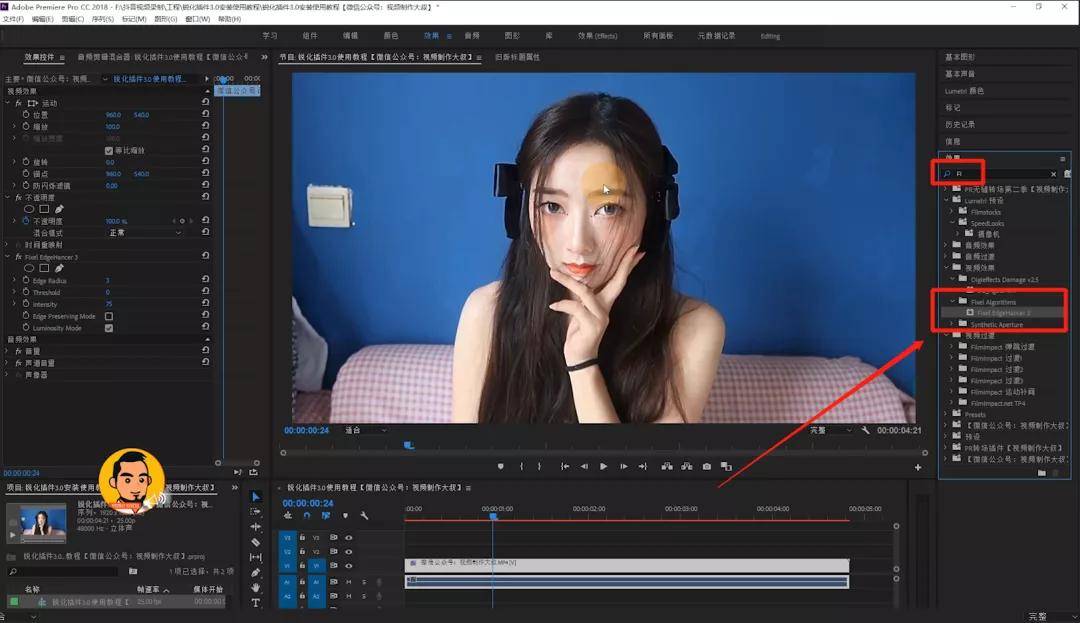Viewport: 1080px width, 623px height.
Task: Collapse the Pixel Algorithms folder
Action: 953,301
